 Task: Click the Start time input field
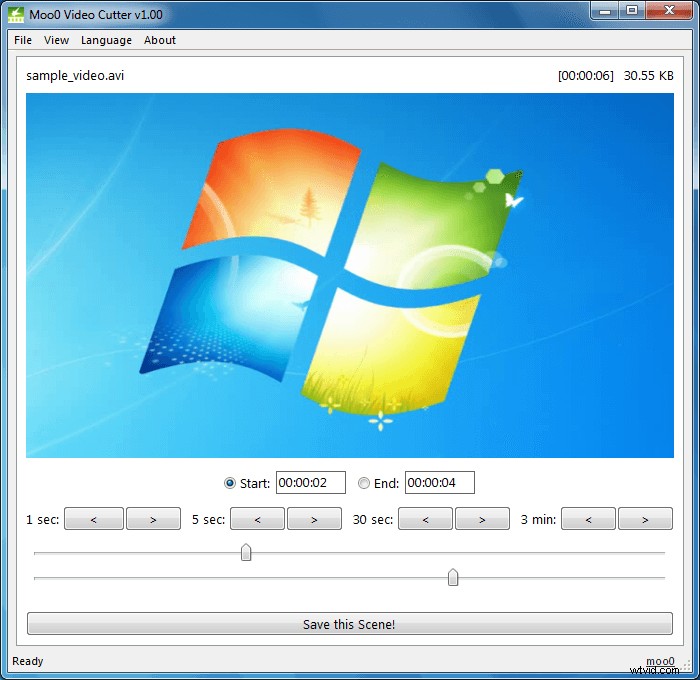[x=311, y=483]
